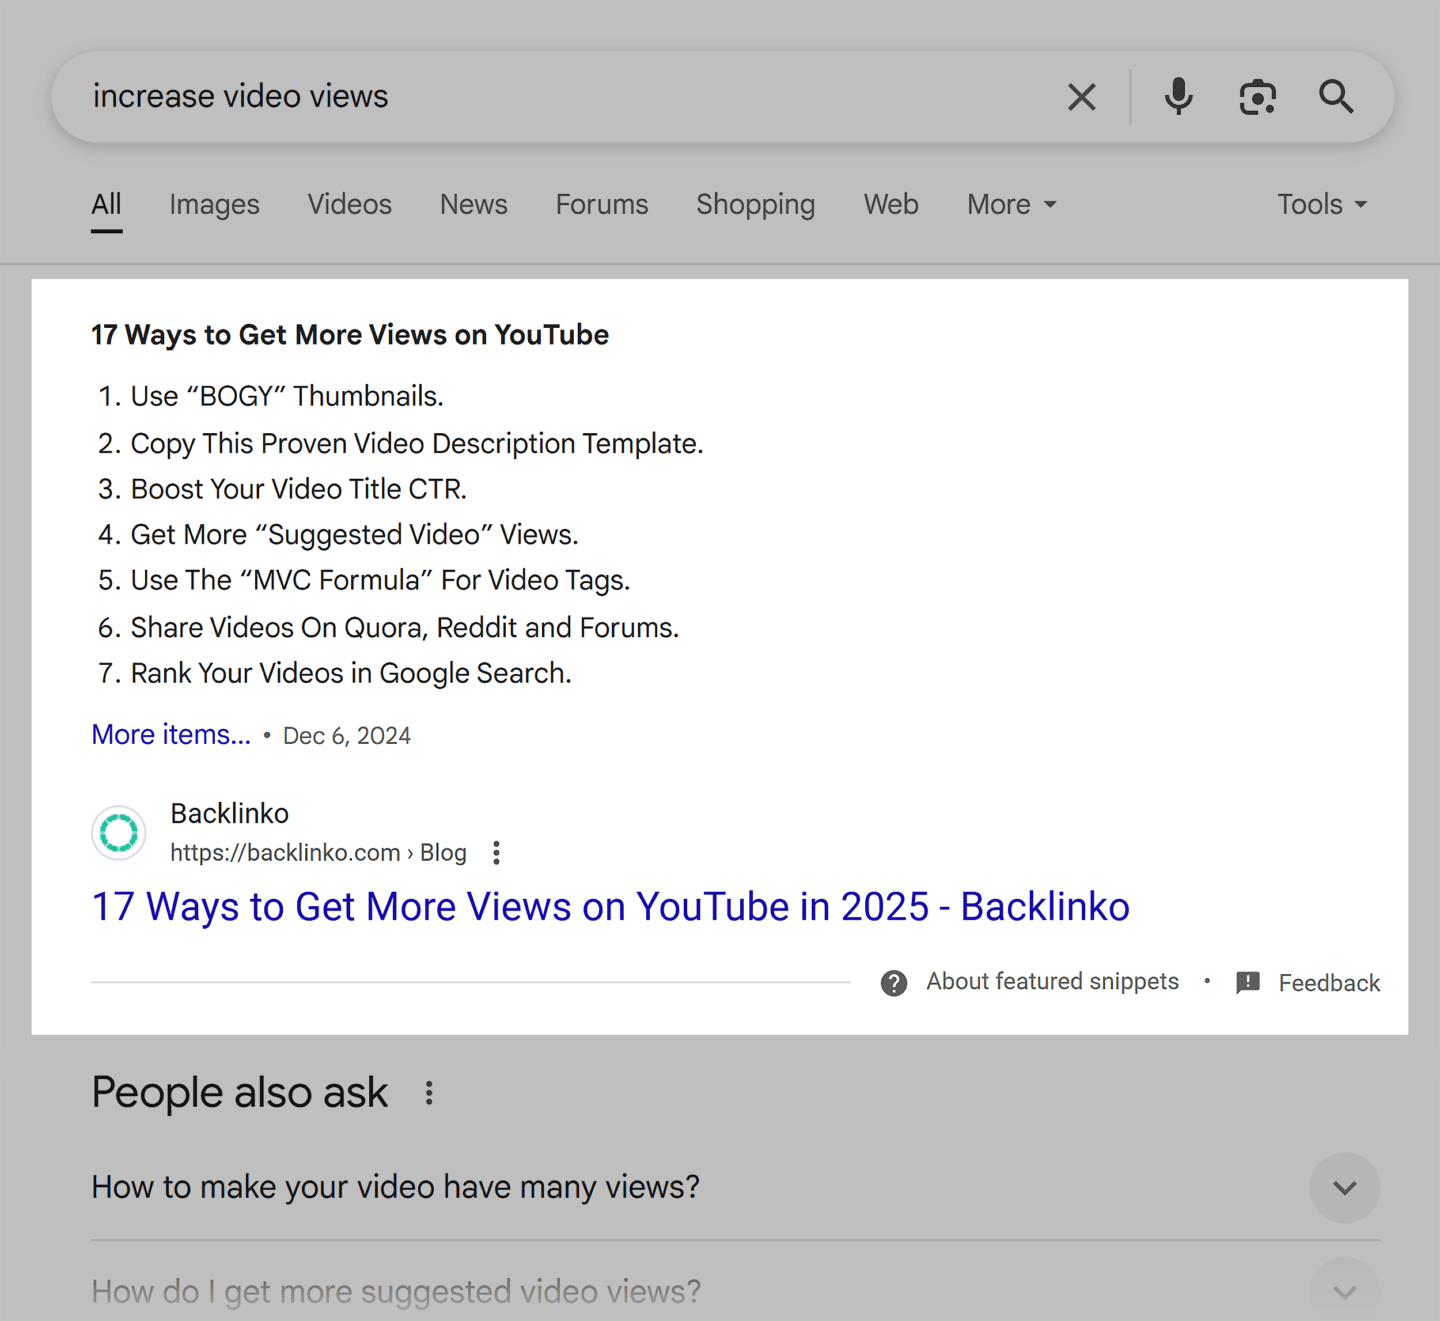Clear the search query with the X icon
Image resolution: width=1440 pixels, height=1321 pixels.
coord(1081,97)
